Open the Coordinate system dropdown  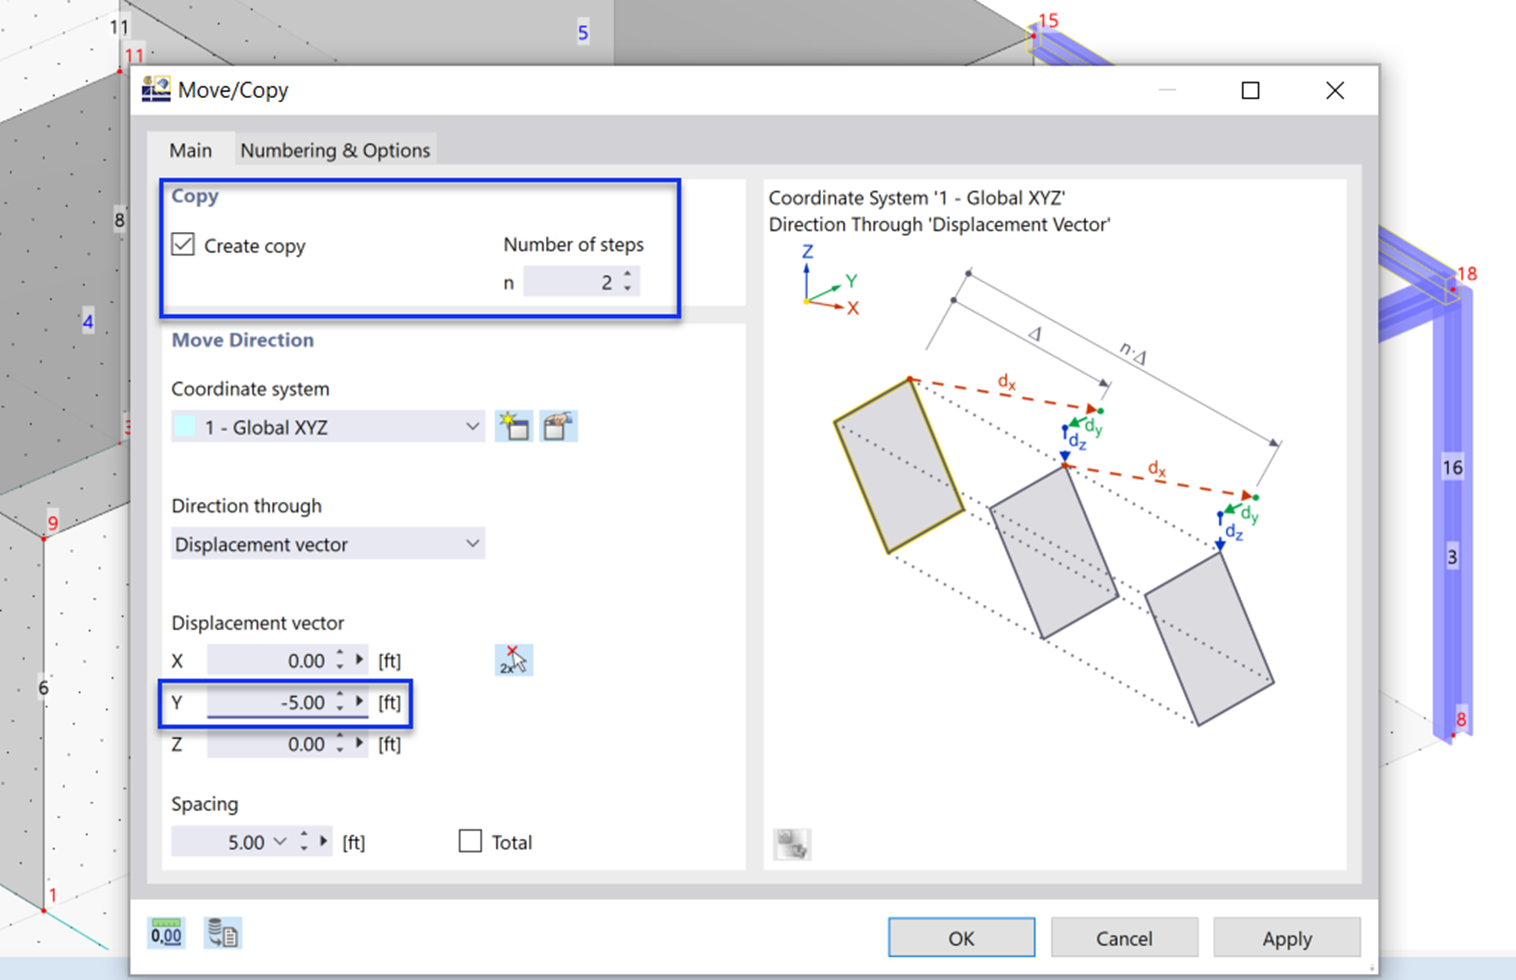328,427
